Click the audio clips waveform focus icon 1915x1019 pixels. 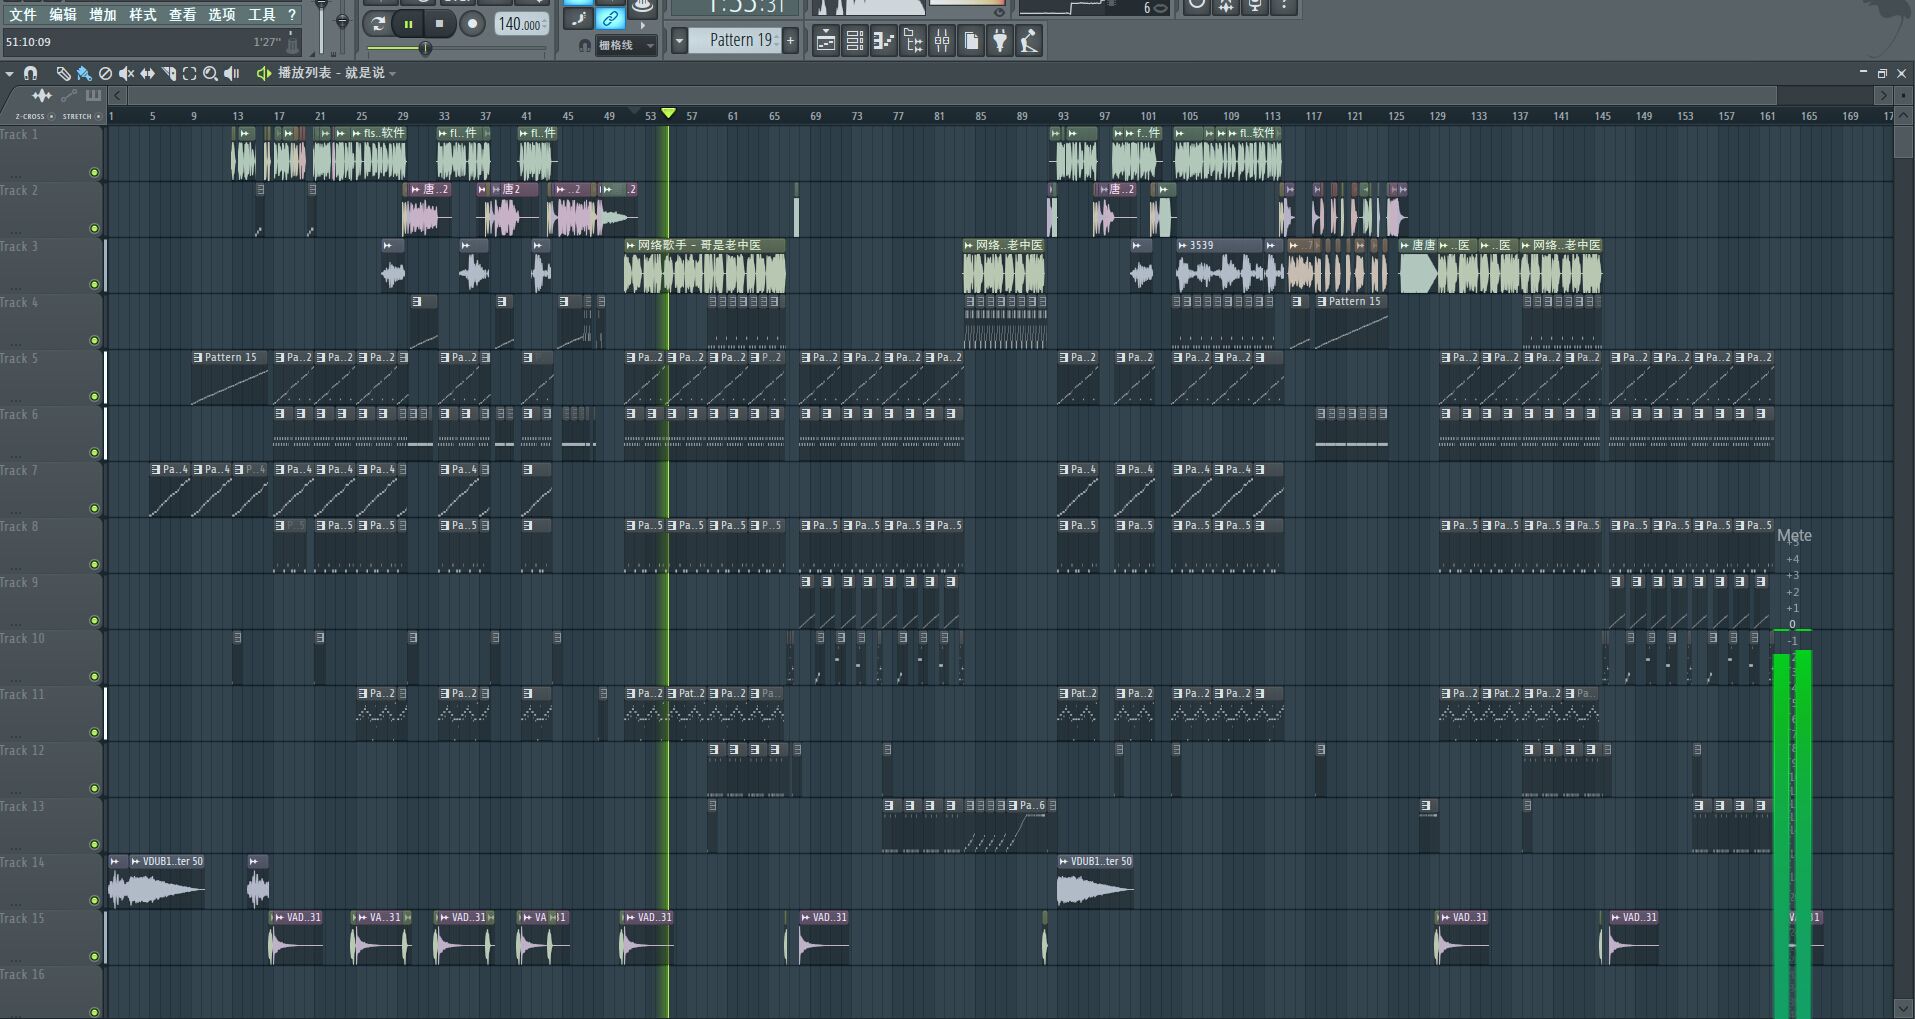click(x=42, y=95)
